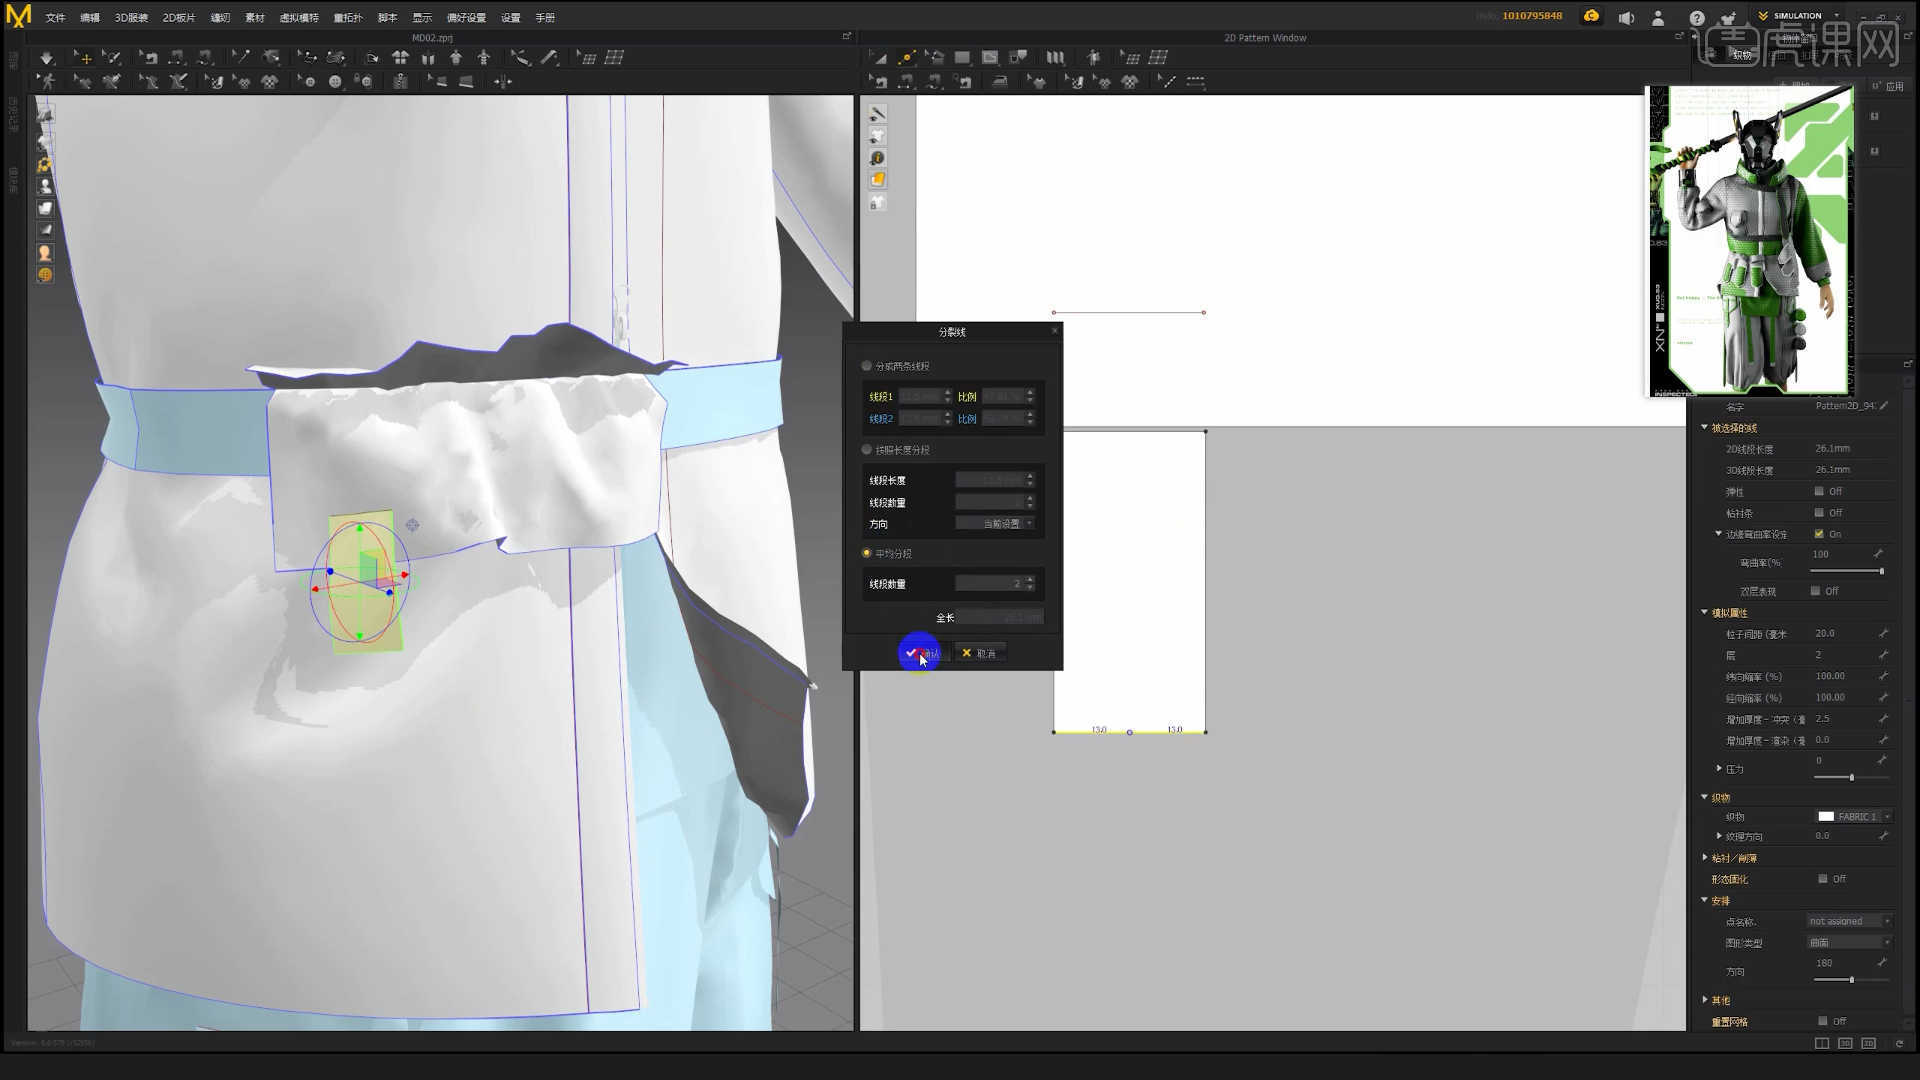Collapse the 模拟属性 section in the property panel
Viewport: 1920px width, 1080px height.
click(1705, 612)
